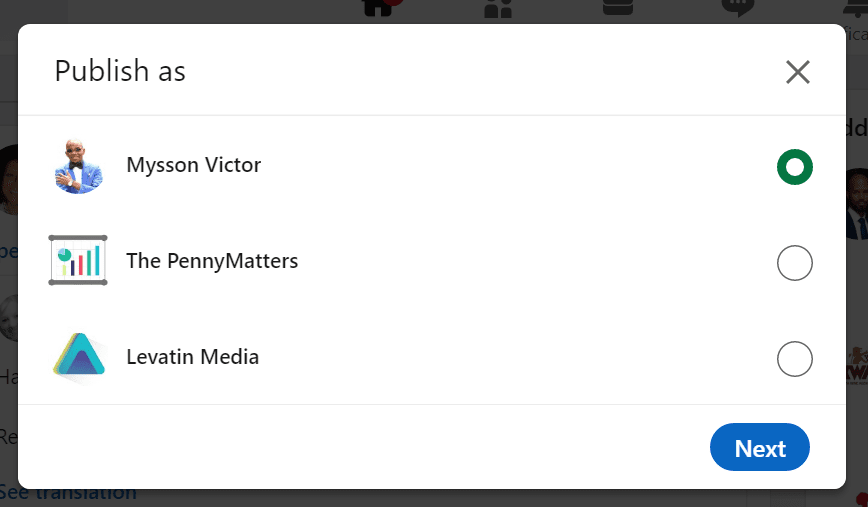Image resolution: width=868 pixels, height=507 pixels.
Task: Choose The PennyMatters radio option
Action: (794, 263)
